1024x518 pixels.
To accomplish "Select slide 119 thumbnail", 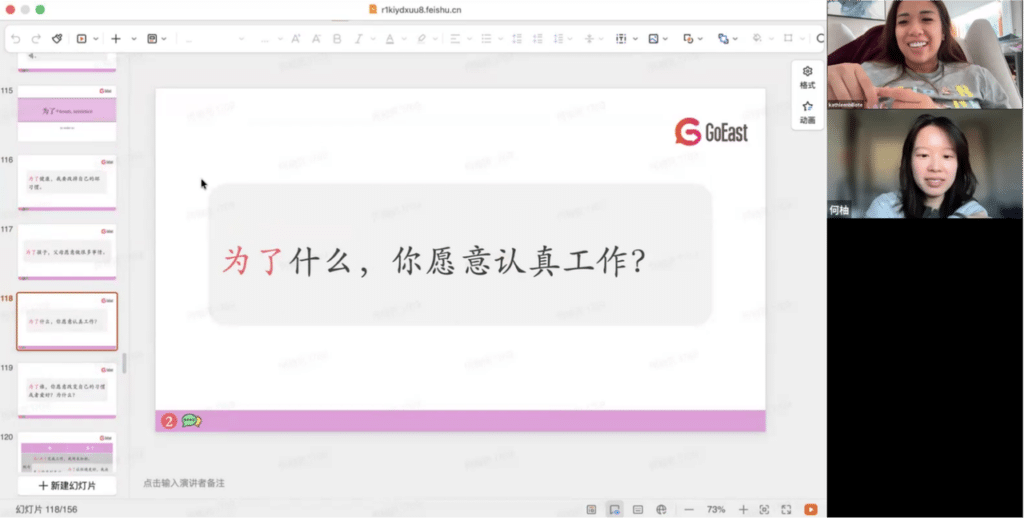I will pos(67,391).
